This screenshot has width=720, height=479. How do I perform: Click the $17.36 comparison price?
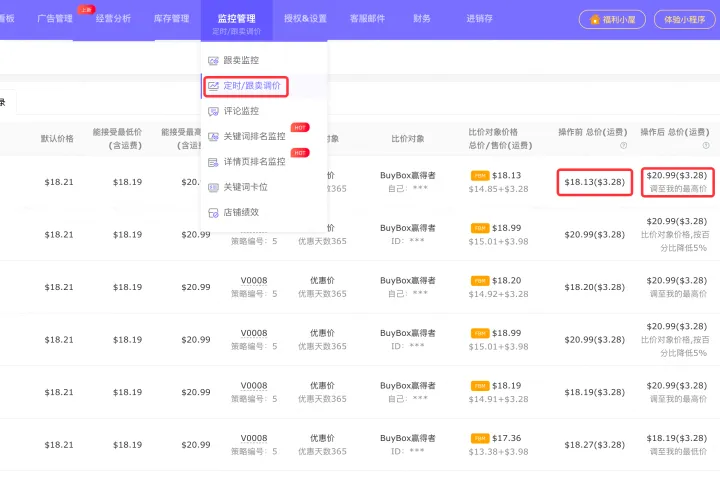[x=506, y=439]
